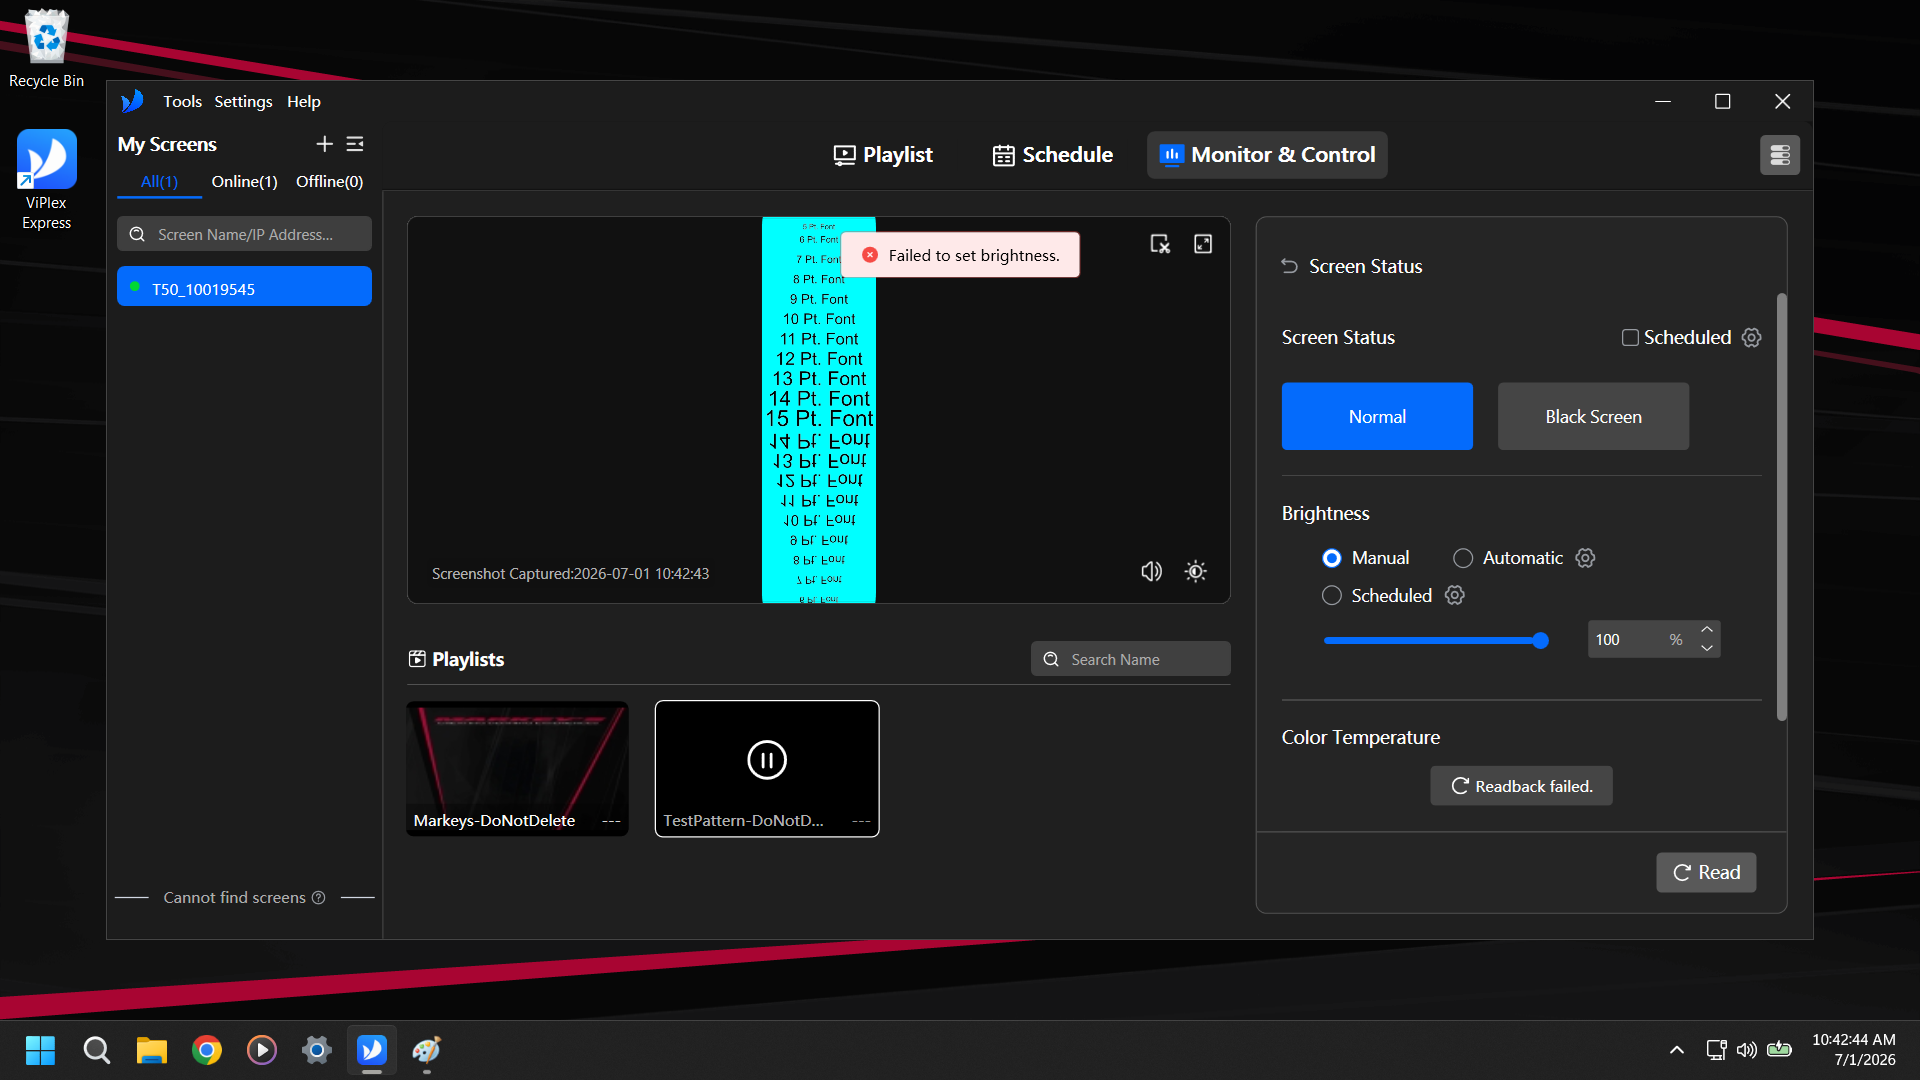Click the brightness slider handle

coord(1541,640)
